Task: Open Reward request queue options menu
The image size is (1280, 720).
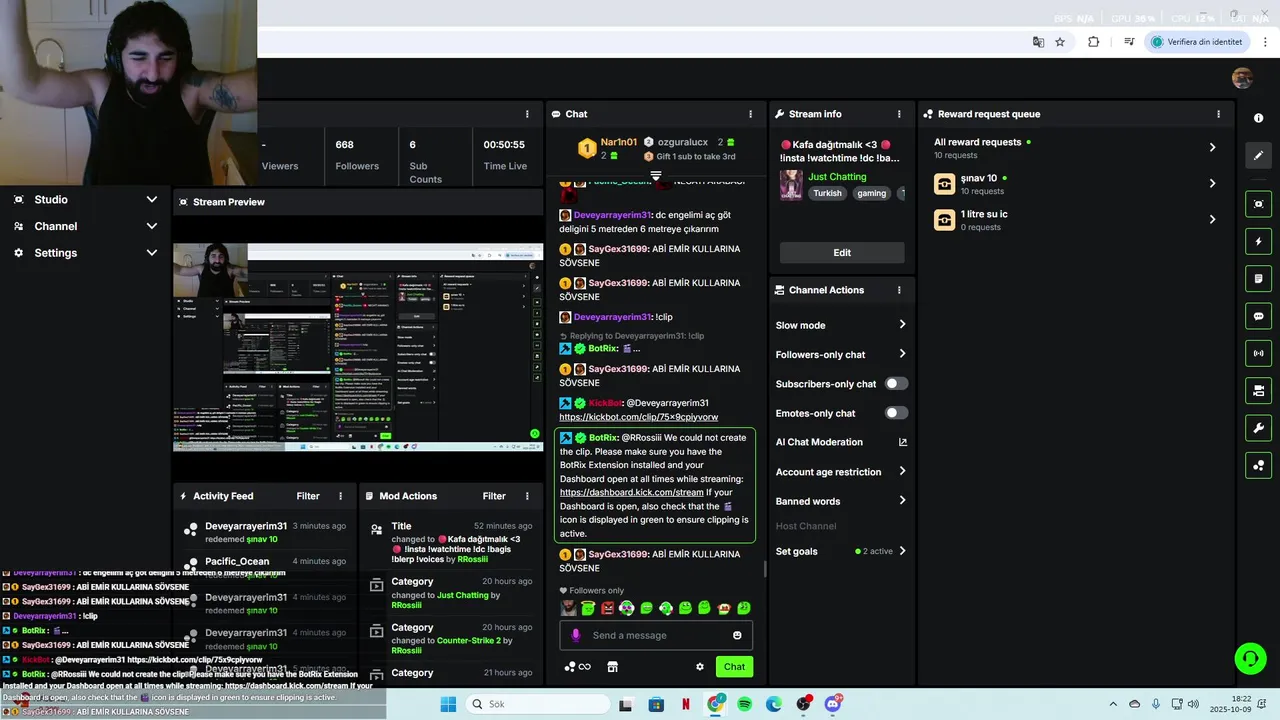Action: point(1218,114)
